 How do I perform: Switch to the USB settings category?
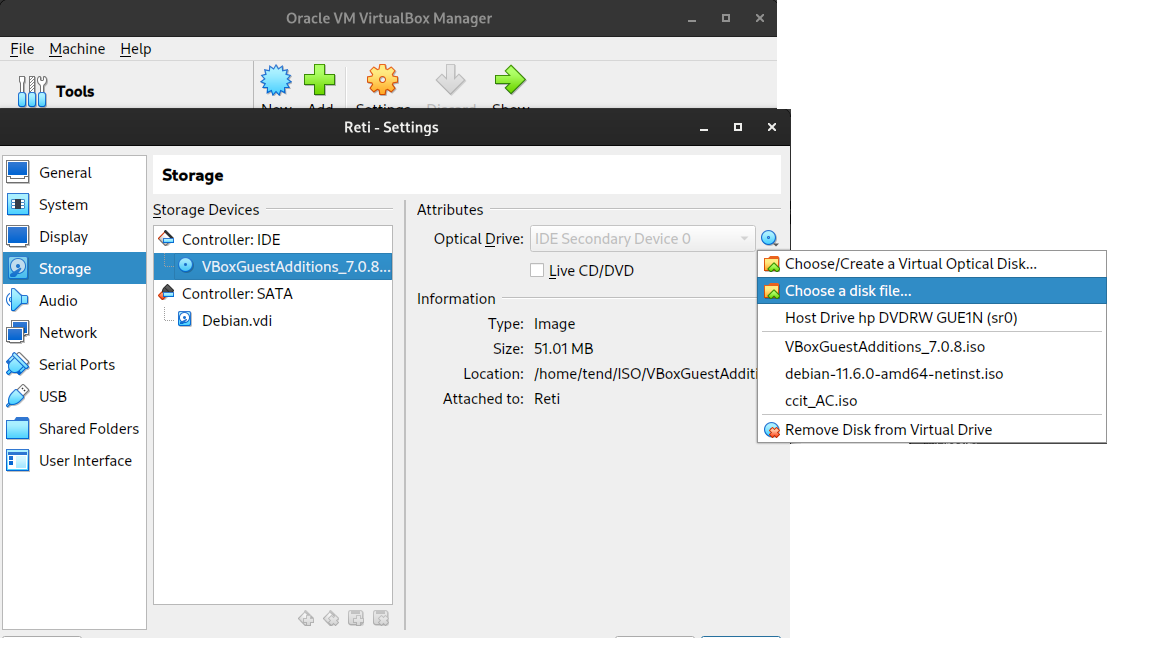pyautogui.click(x=74, y=397)
